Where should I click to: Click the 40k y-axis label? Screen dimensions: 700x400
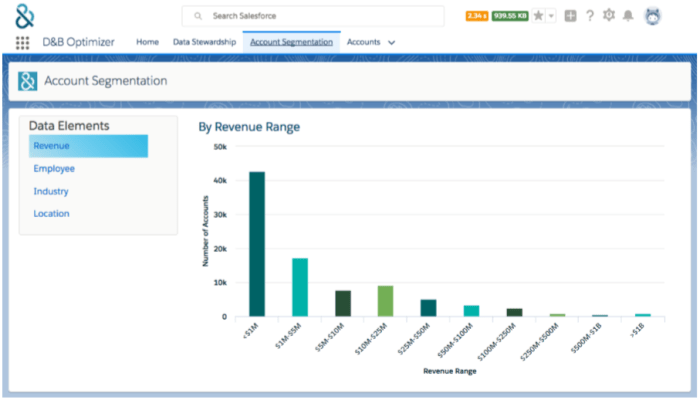pyautogui.click(x=220, y=181)
